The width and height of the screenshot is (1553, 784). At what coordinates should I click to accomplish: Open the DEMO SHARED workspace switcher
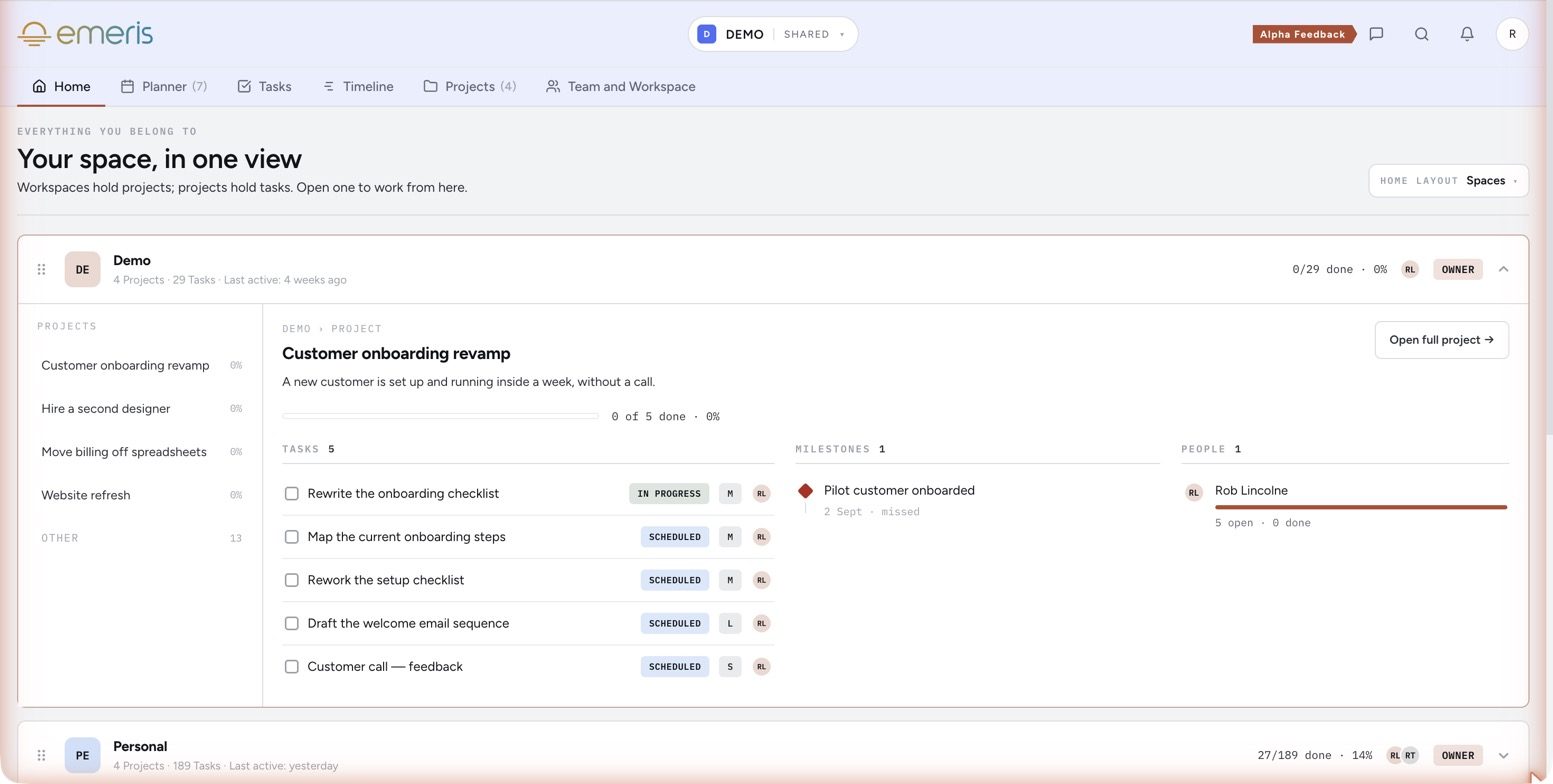[773, 34]
